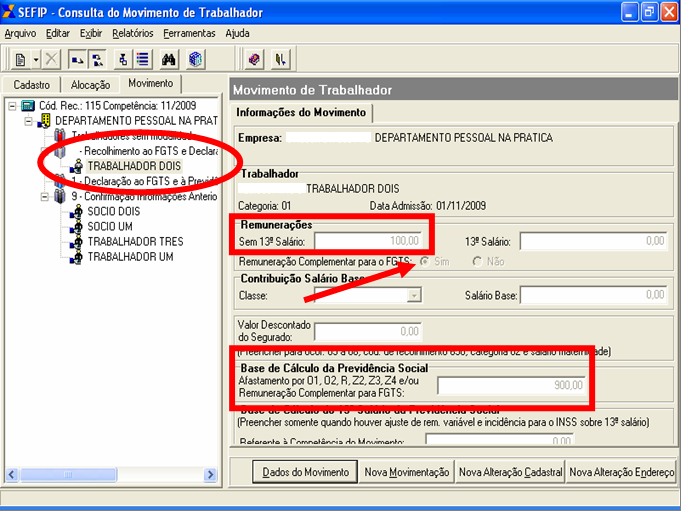
Task: Open the Ferramentas menu
Action: click(x=189, y=33)
